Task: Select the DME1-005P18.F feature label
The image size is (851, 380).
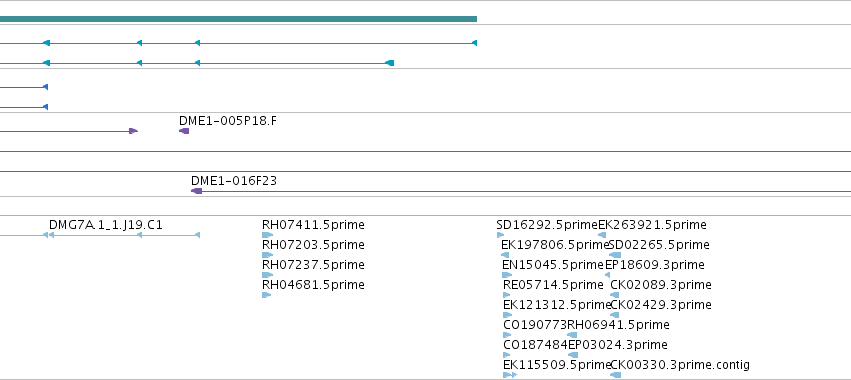Action: pyautogui.click(x=227, y=121)
